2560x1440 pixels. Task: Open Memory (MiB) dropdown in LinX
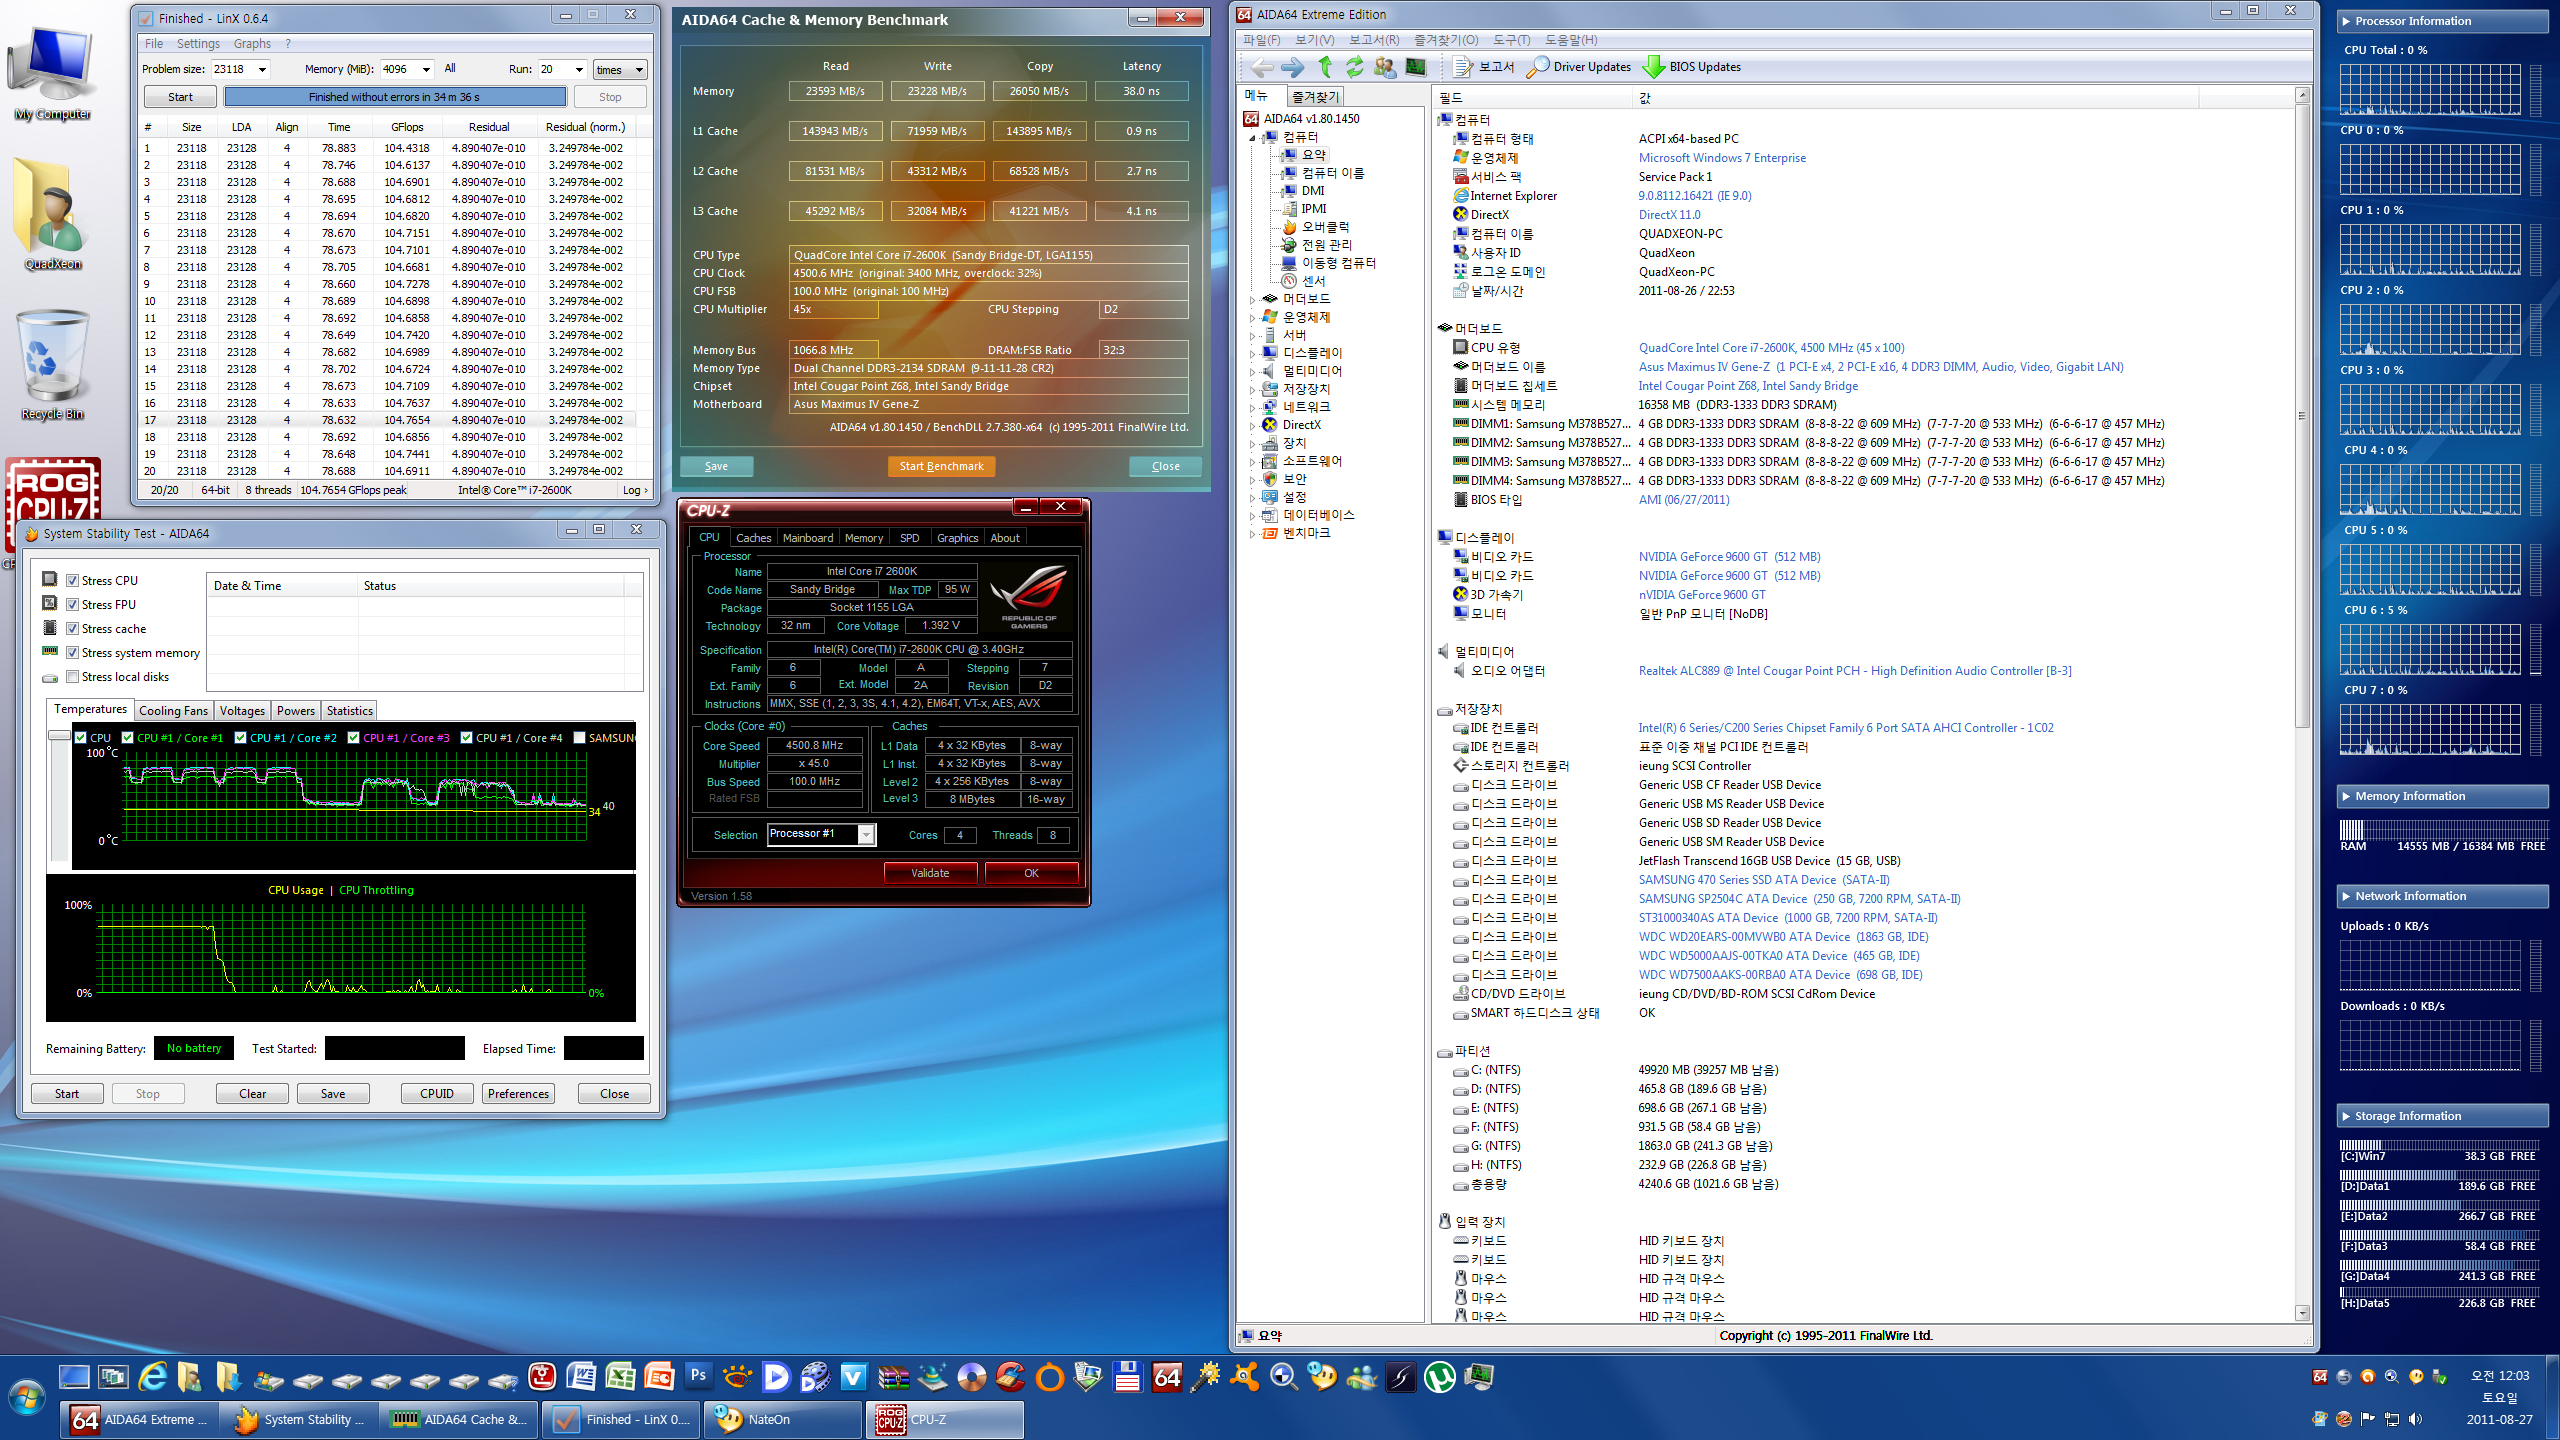[426, 69]
